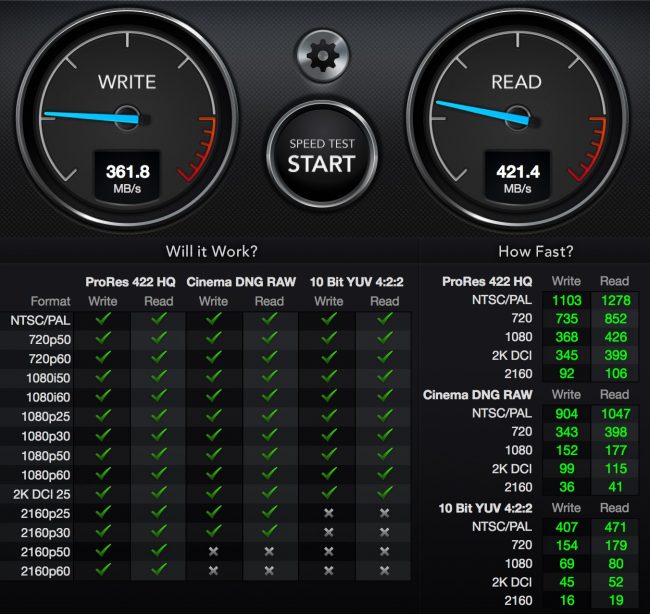The height and width of the screenshot is (614, 650).
Task: Select Cinema DNG NTSC/PAL write value 904
Action: 567,413
